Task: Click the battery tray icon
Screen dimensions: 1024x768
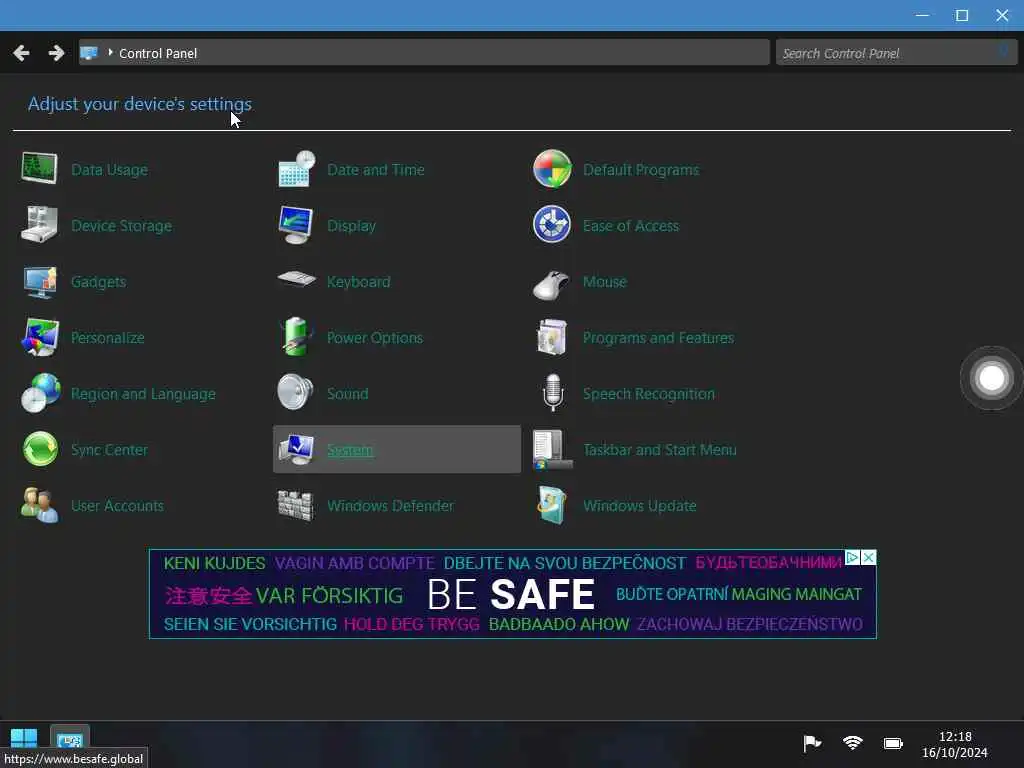Action: tap(893, 743)
